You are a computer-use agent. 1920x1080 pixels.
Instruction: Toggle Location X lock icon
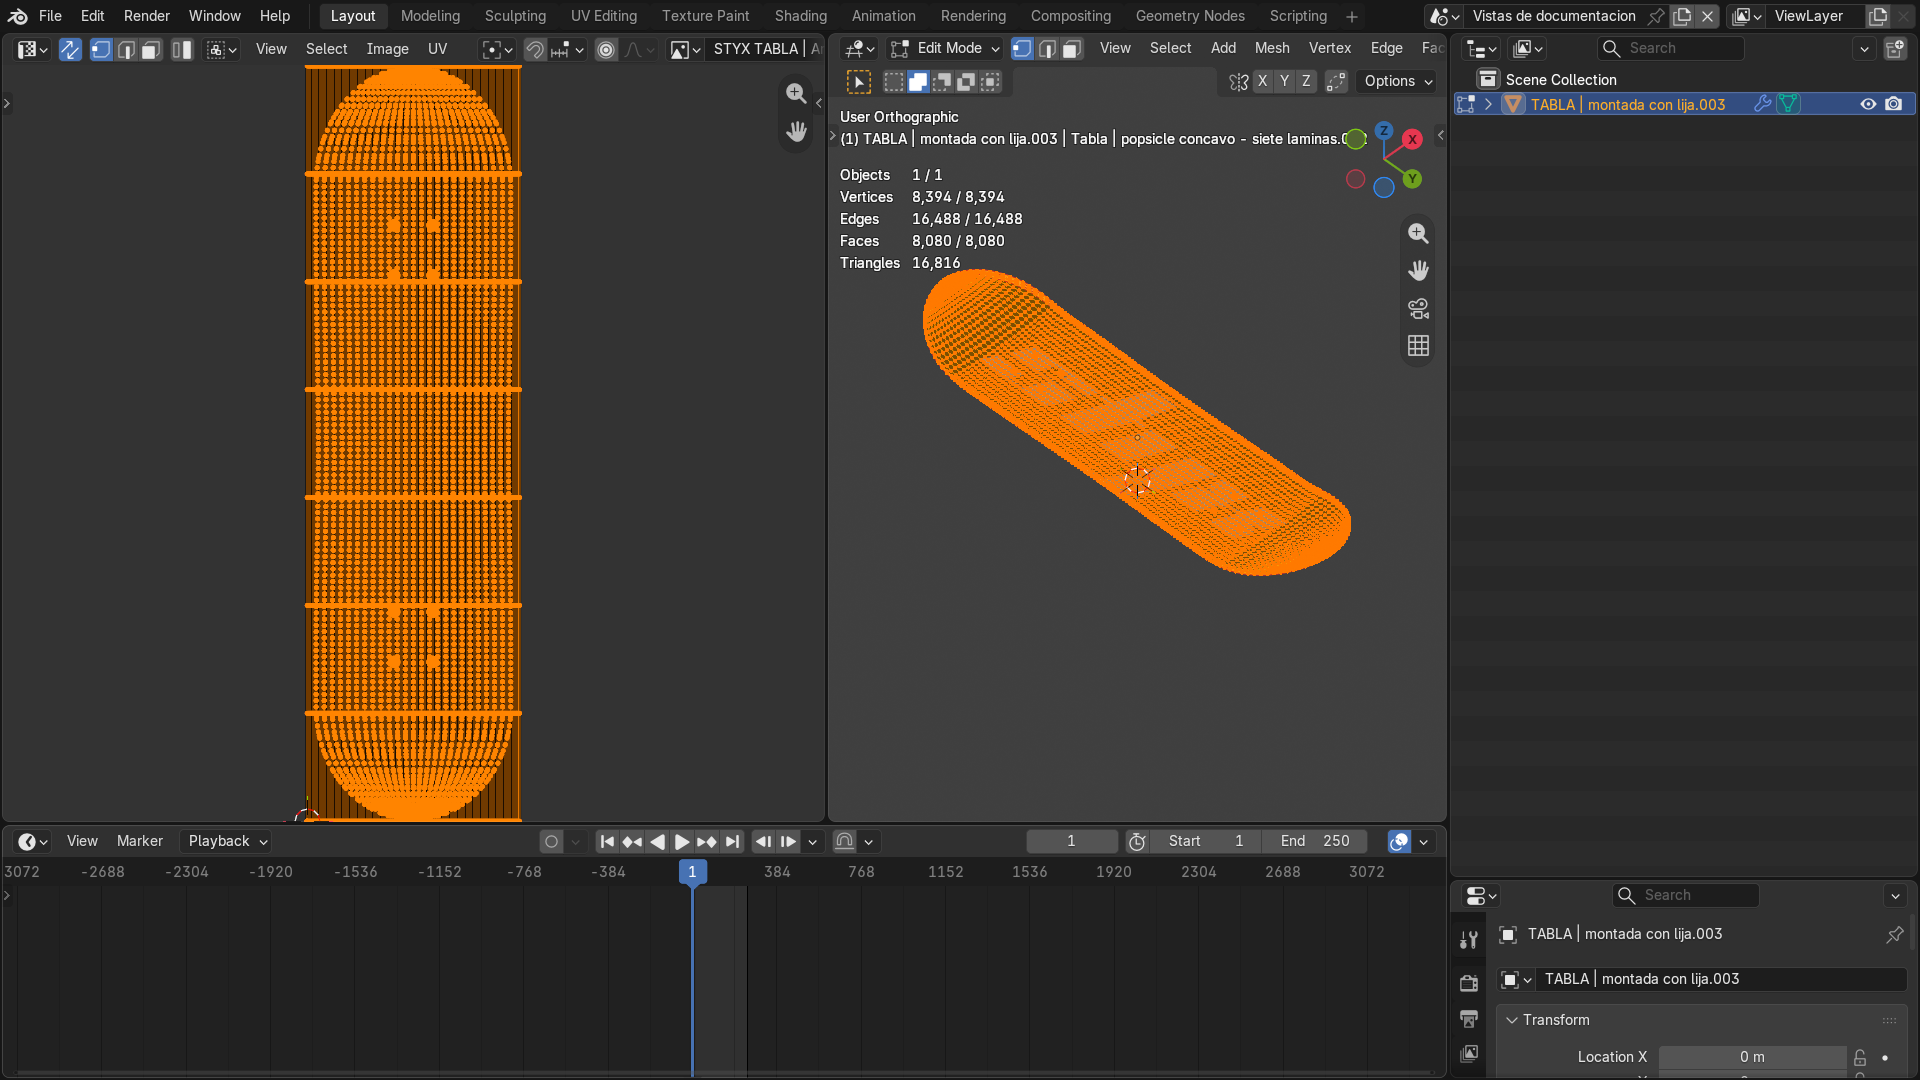point(1860,1057)
